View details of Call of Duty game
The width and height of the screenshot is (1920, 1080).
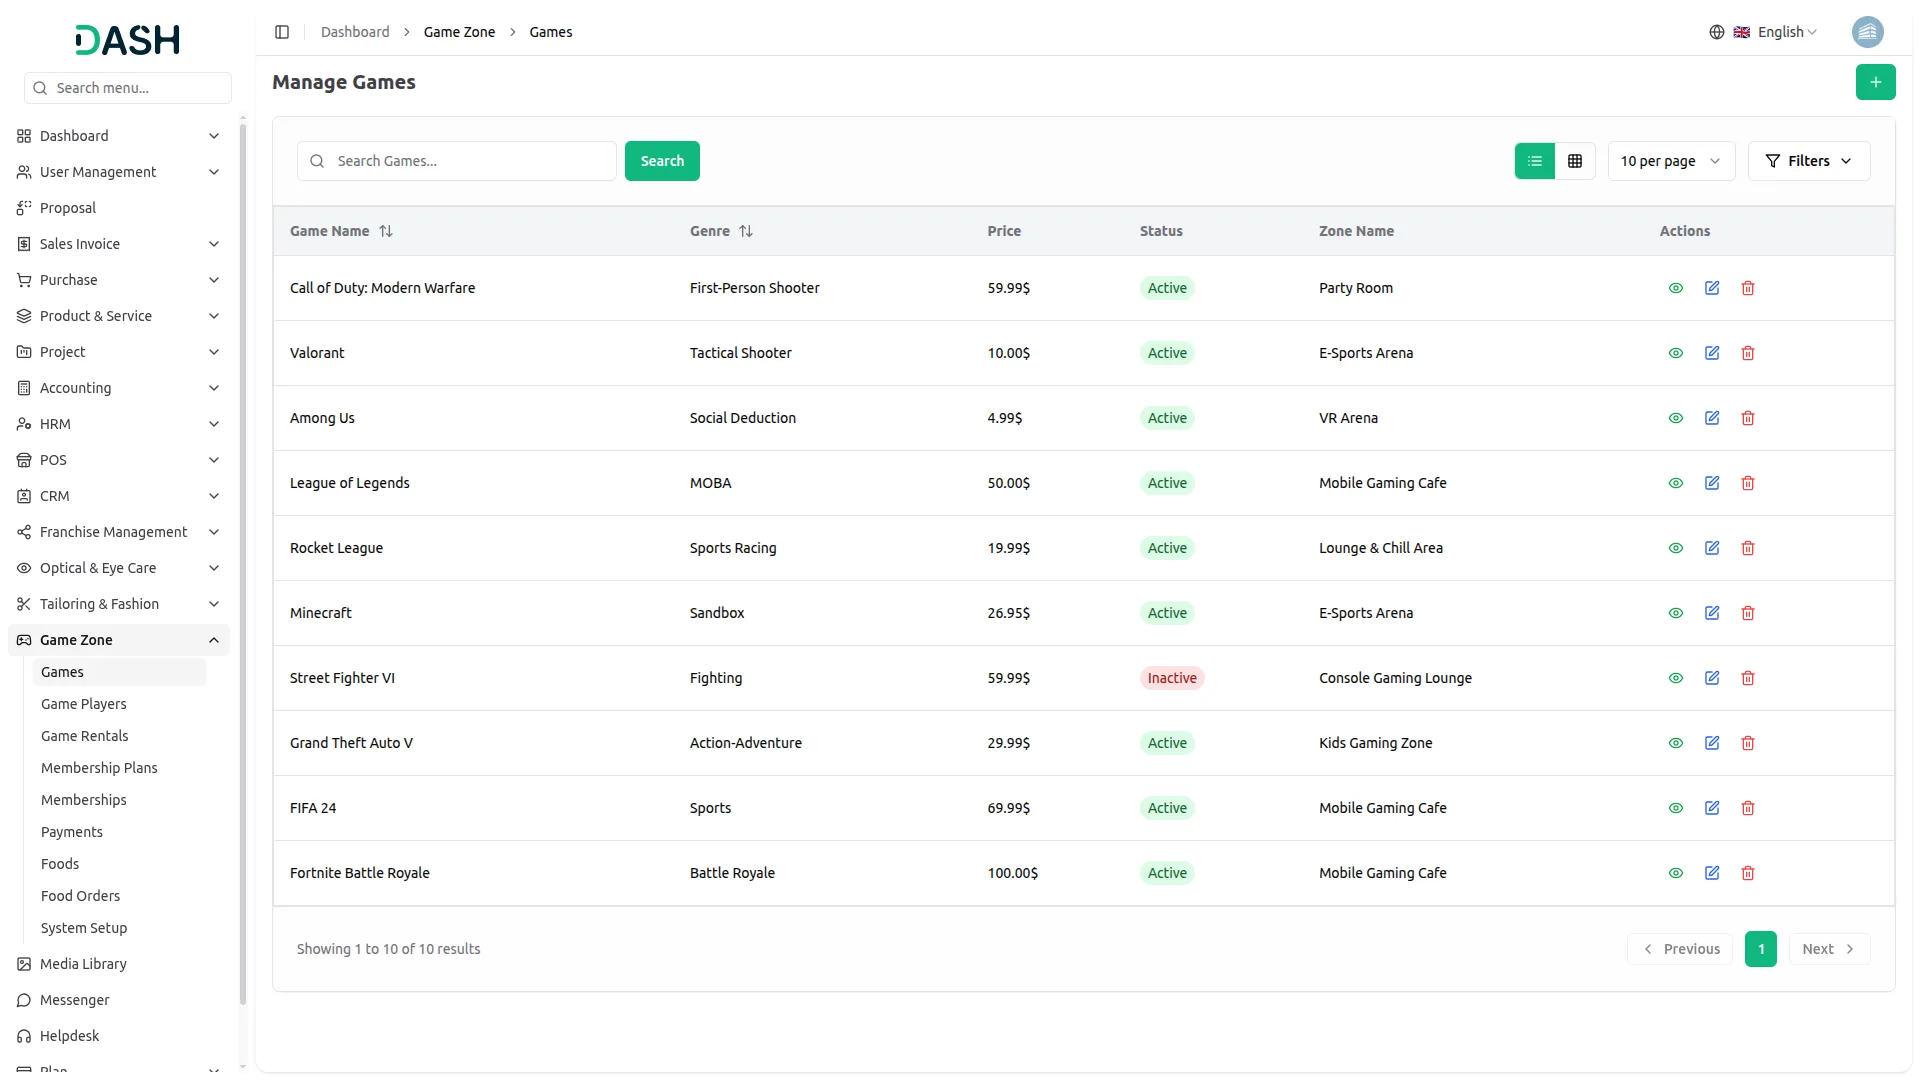click(x=1675, y=288)
